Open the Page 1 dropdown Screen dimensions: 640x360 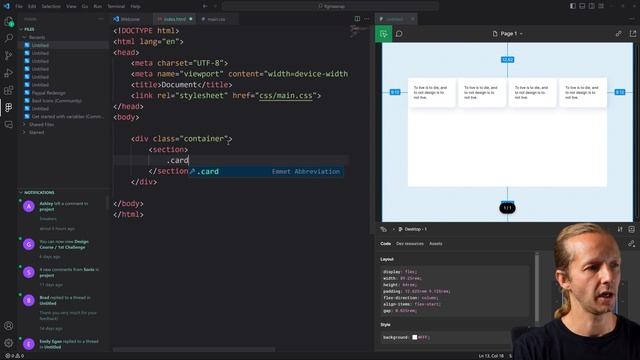[507, 33]
